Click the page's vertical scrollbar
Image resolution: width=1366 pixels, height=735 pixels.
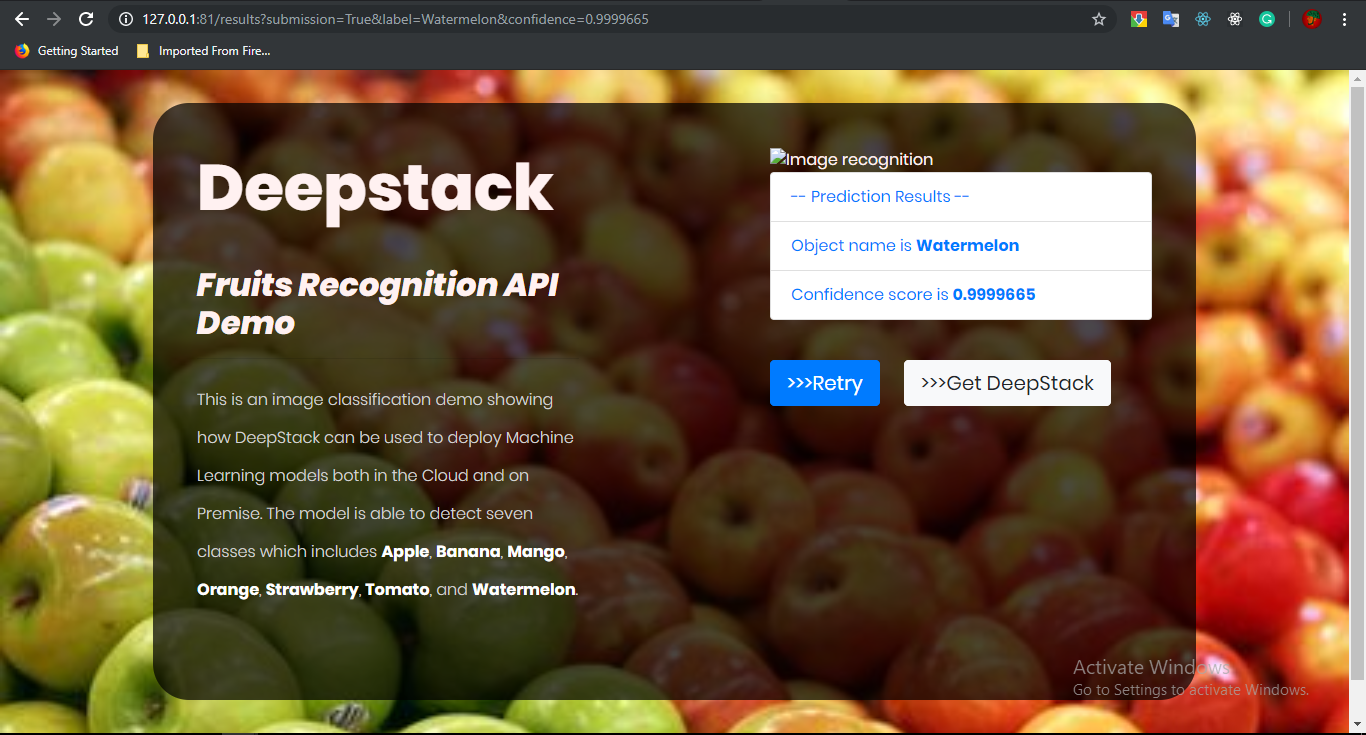tap(1358, 385)
